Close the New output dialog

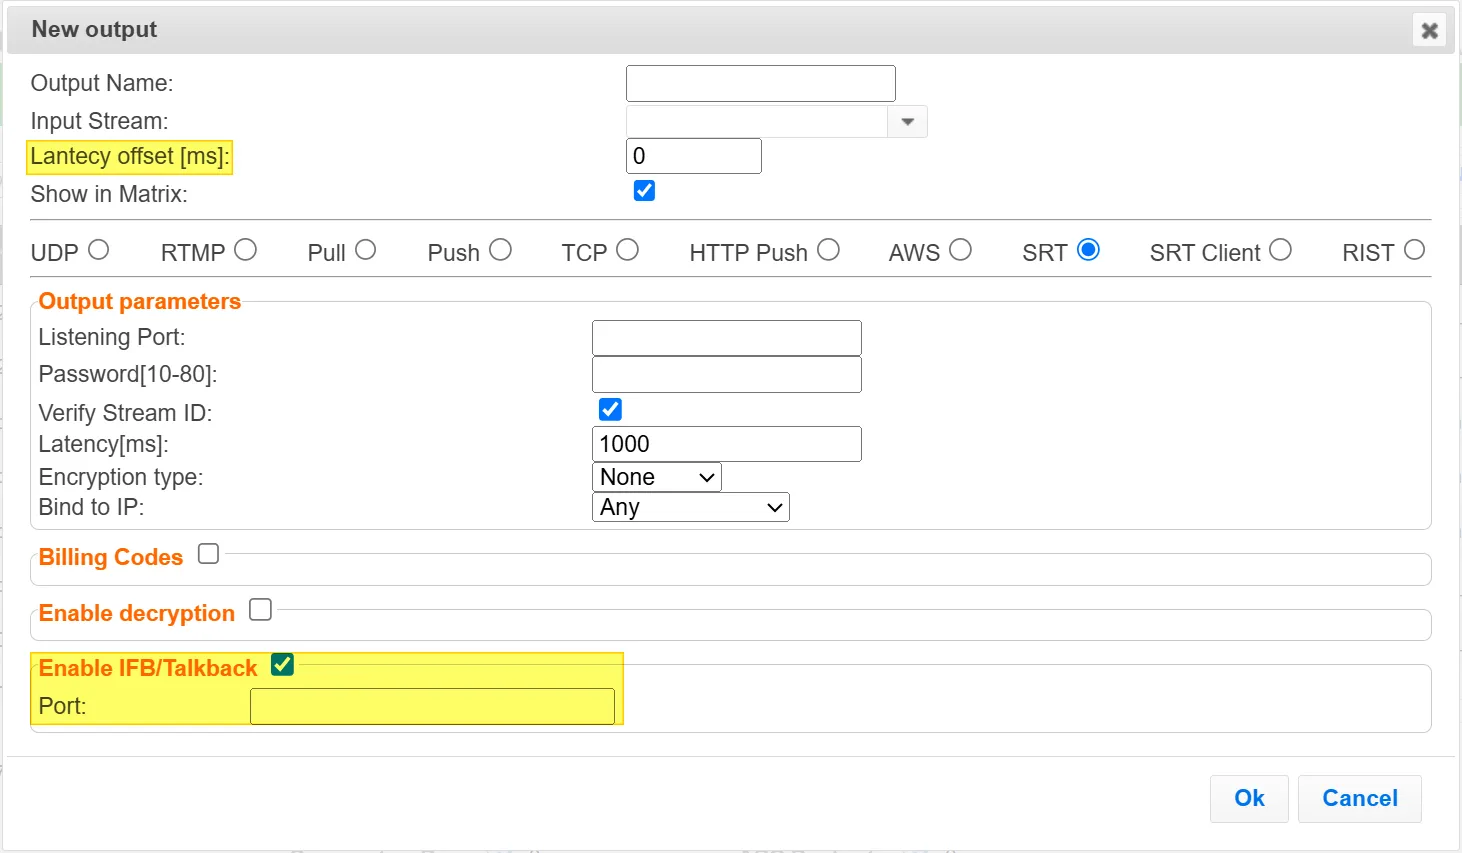click(x=1429, y=30)
